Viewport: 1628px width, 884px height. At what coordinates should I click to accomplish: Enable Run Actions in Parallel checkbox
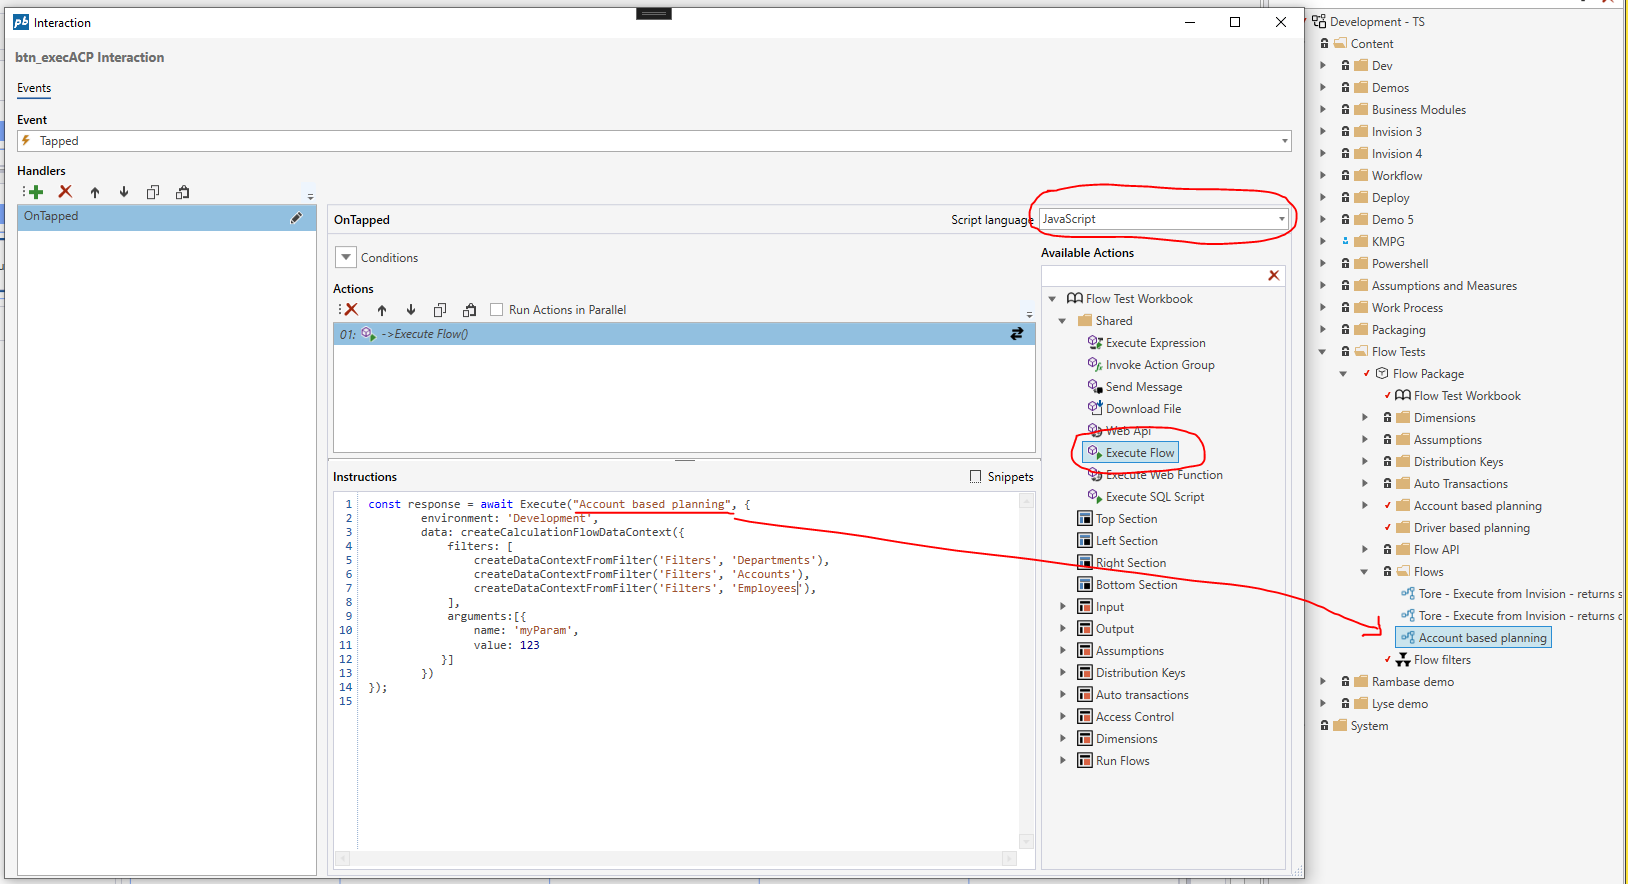(496, 310)
